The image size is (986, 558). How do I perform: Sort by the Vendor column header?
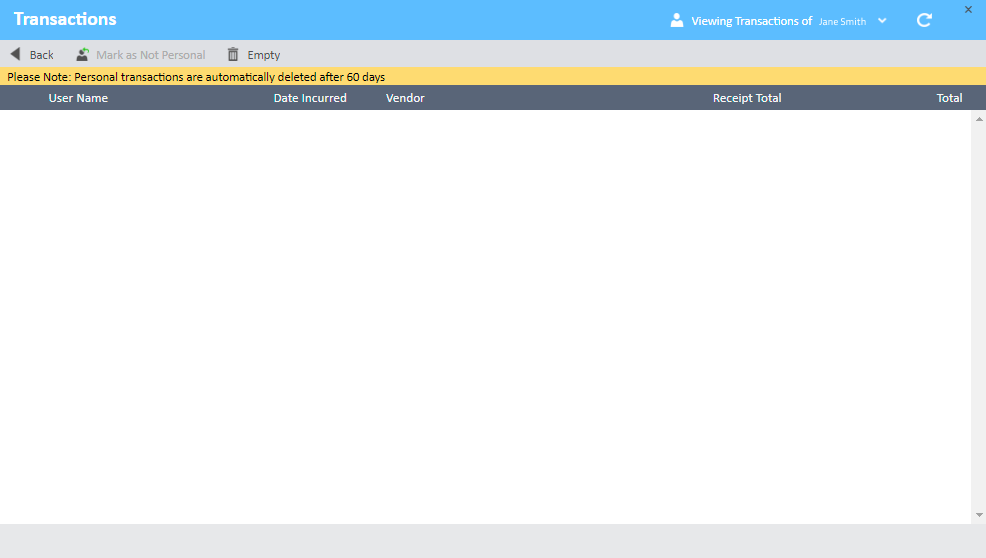[405, 98]
